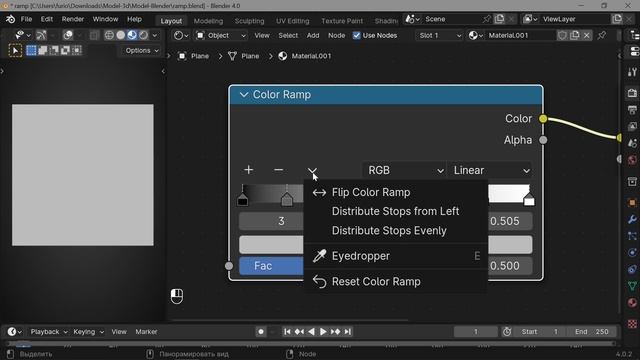Click the Blender logo menu icon

coord(10,19)
